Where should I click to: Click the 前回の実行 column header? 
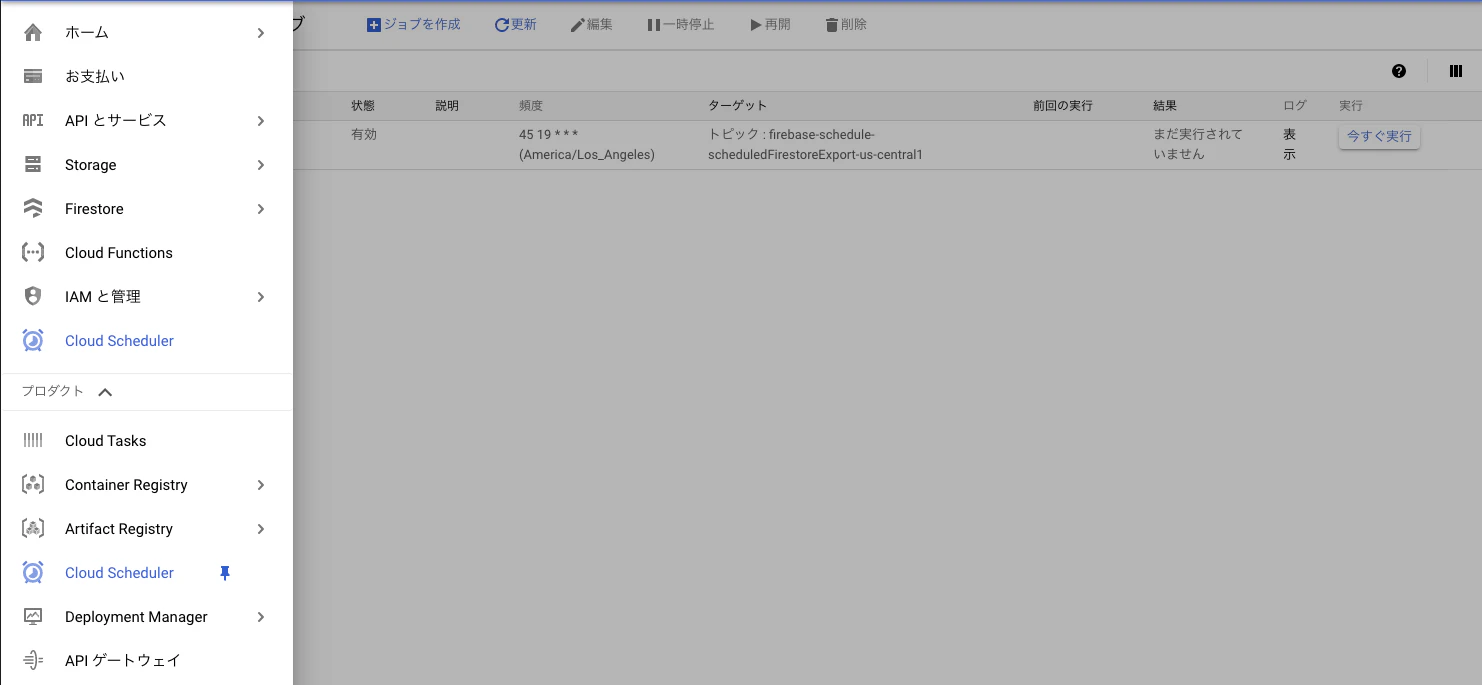tap(1063, 106)
